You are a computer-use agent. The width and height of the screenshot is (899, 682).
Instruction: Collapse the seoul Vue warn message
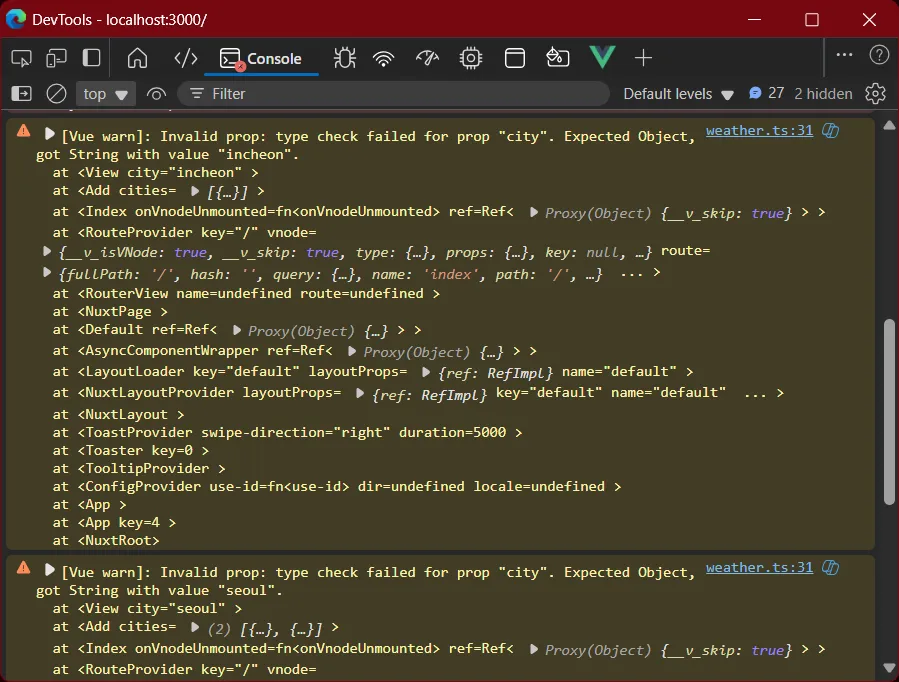[49, 570]
